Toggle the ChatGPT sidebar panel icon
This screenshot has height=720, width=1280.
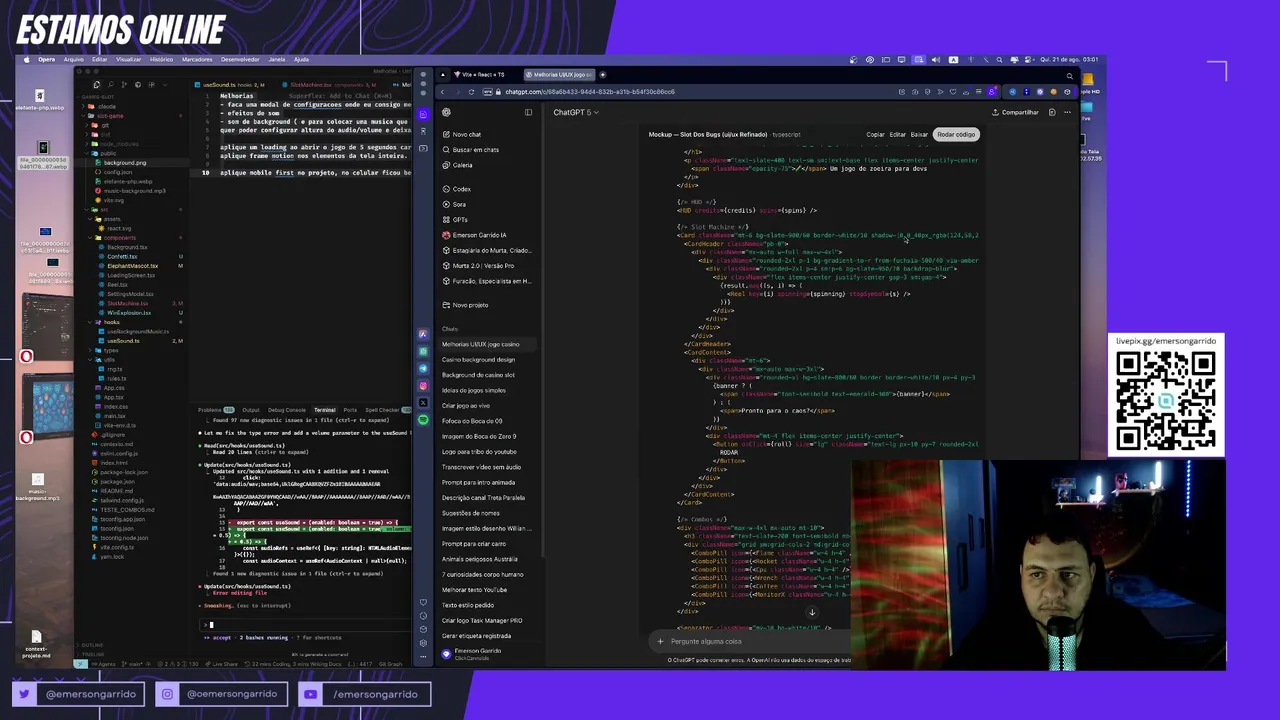(528, 112)
